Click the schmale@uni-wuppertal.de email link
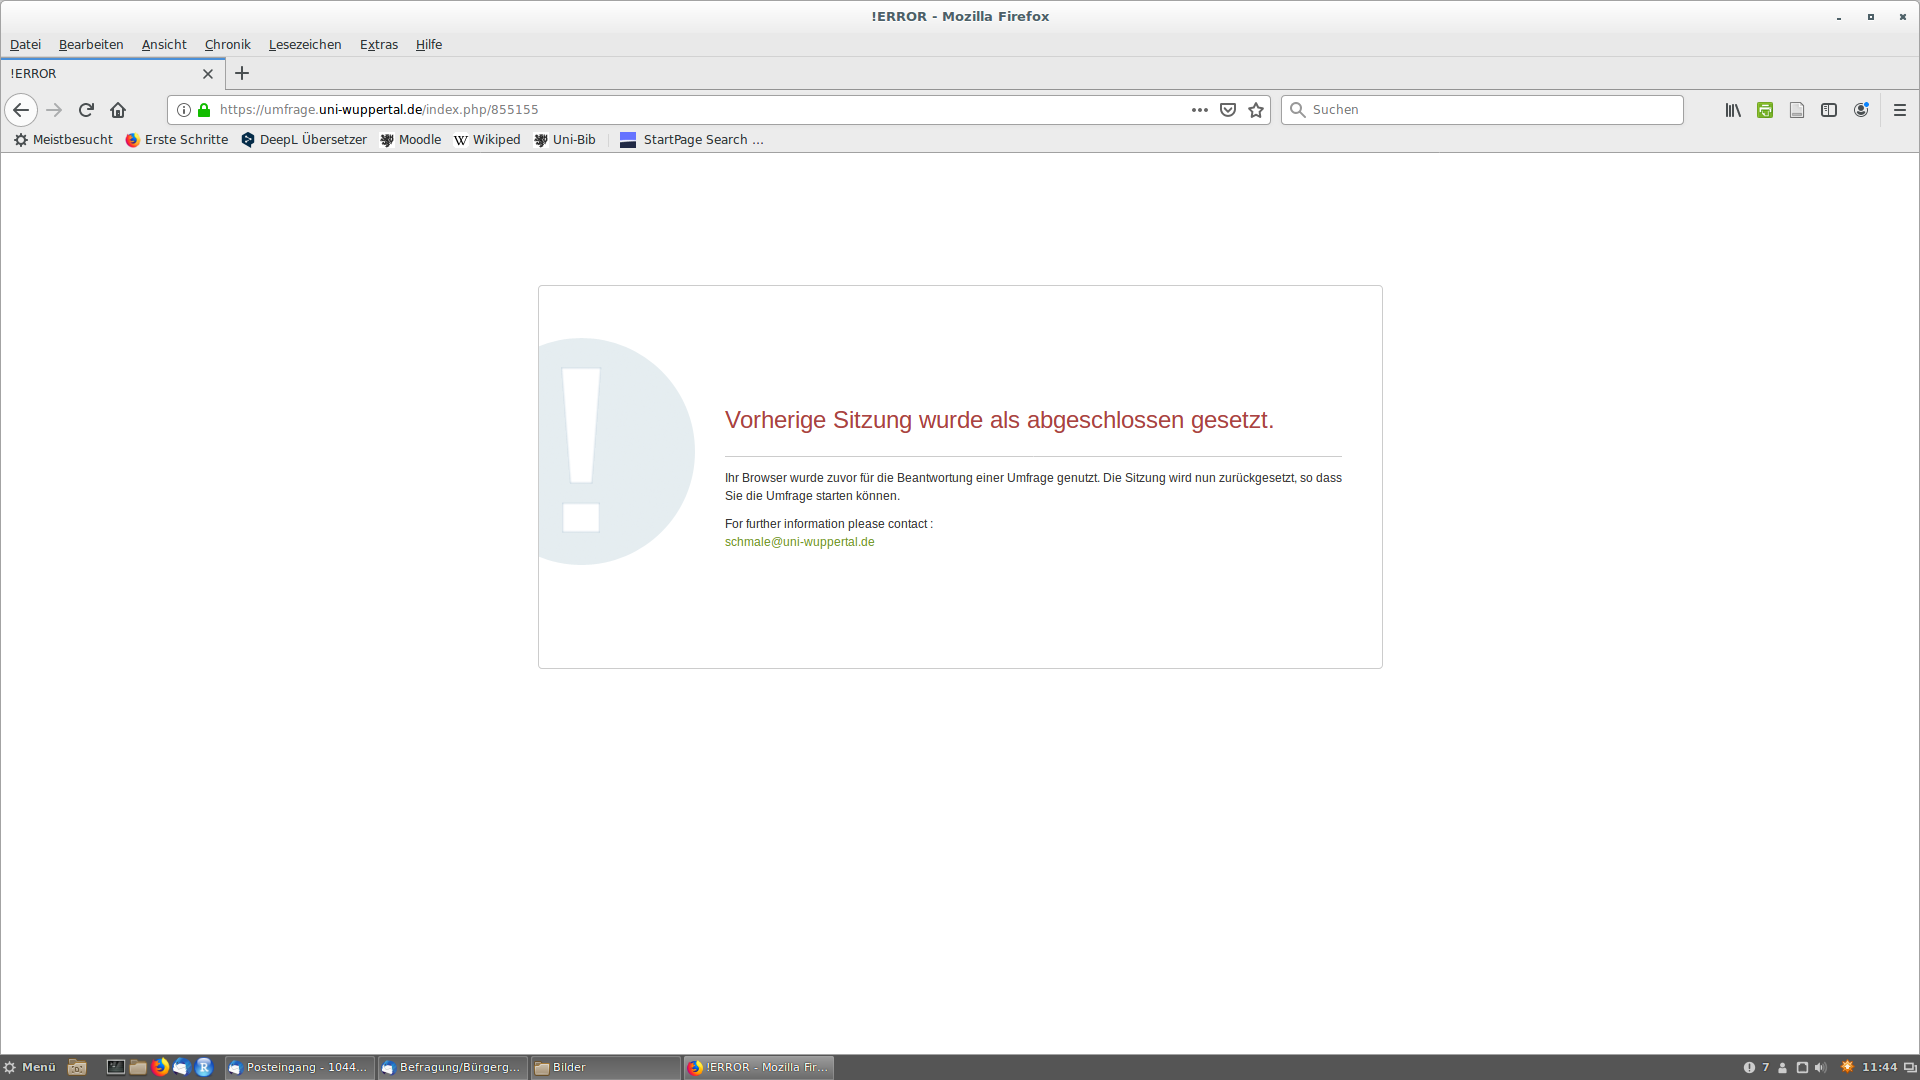This screenshot has width=1920, height=1080. (799, 542)
